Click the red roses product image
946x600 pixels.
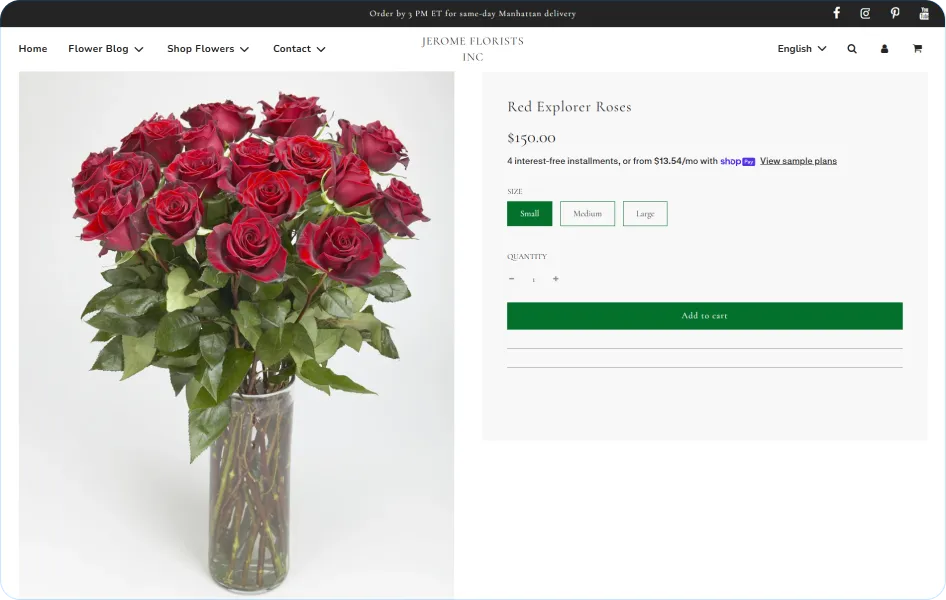tap(236, 335)
